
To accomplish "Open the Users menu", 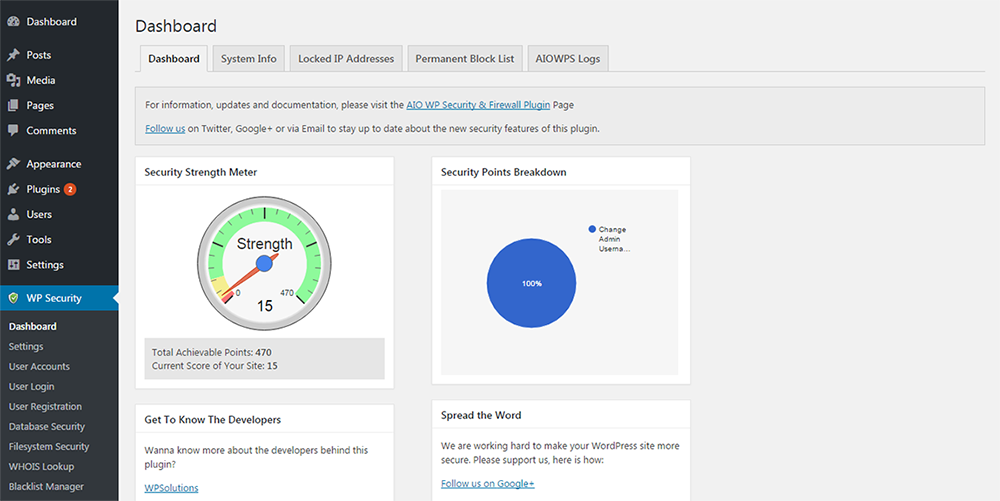I will [39, 214].
